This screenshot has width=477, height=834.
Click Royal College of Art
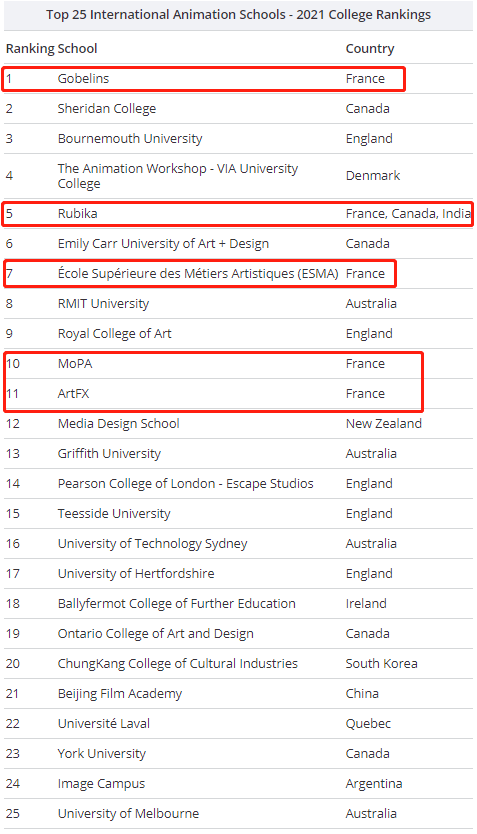[x=114, y=333]
